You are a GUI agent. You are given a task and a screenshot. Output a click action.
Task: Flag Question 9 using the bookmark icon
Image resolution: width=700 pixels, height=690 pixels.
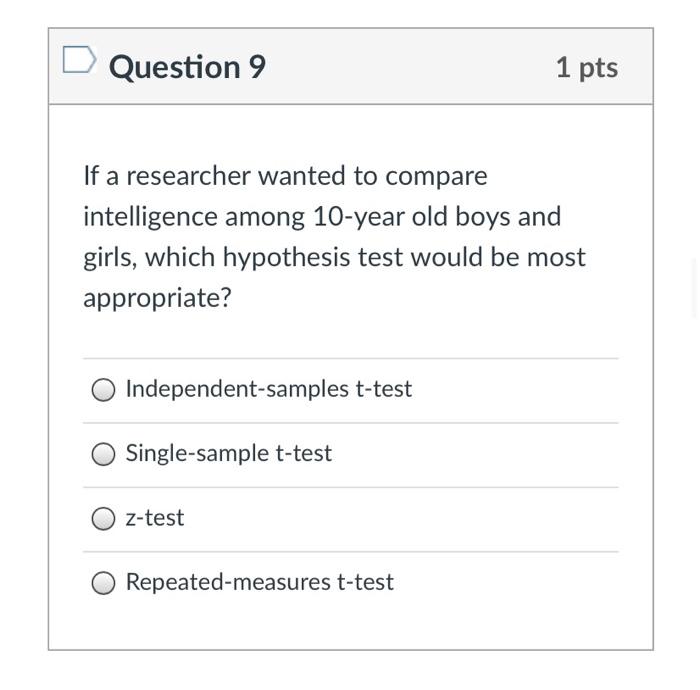79,62
